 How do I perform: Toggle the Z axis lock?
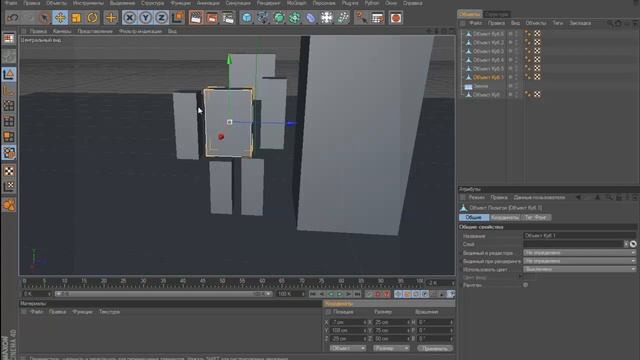click(x=161, y=18)
